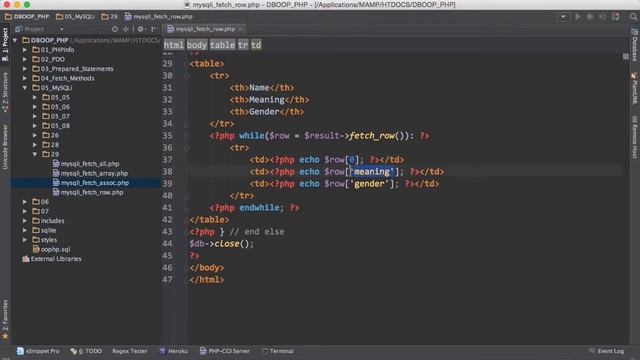Collapse the 29 subfolder

[x=35, y=154]
